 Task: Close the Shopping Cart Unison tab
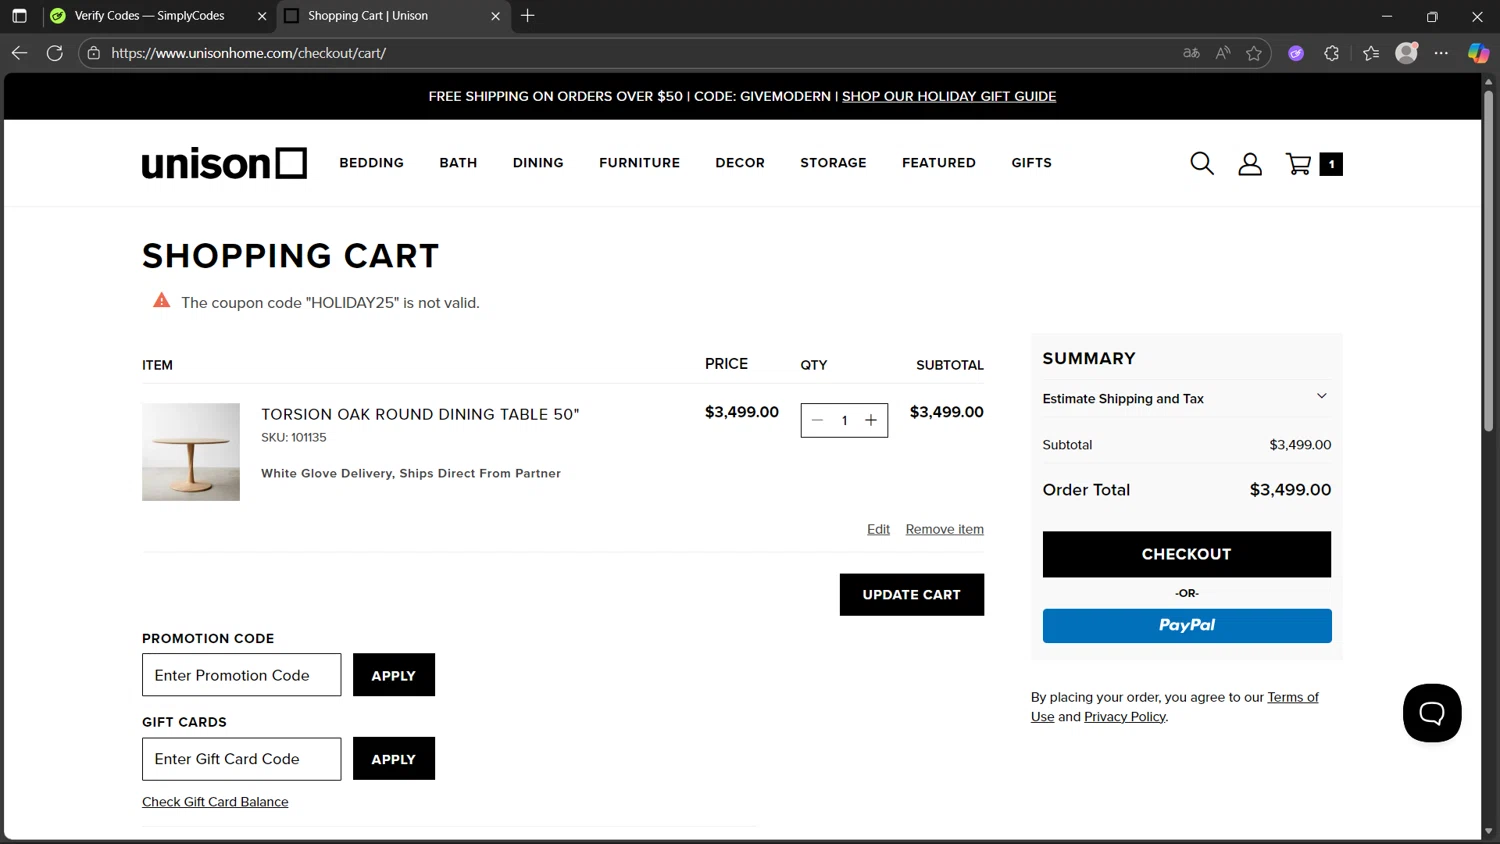click(495, 16)
